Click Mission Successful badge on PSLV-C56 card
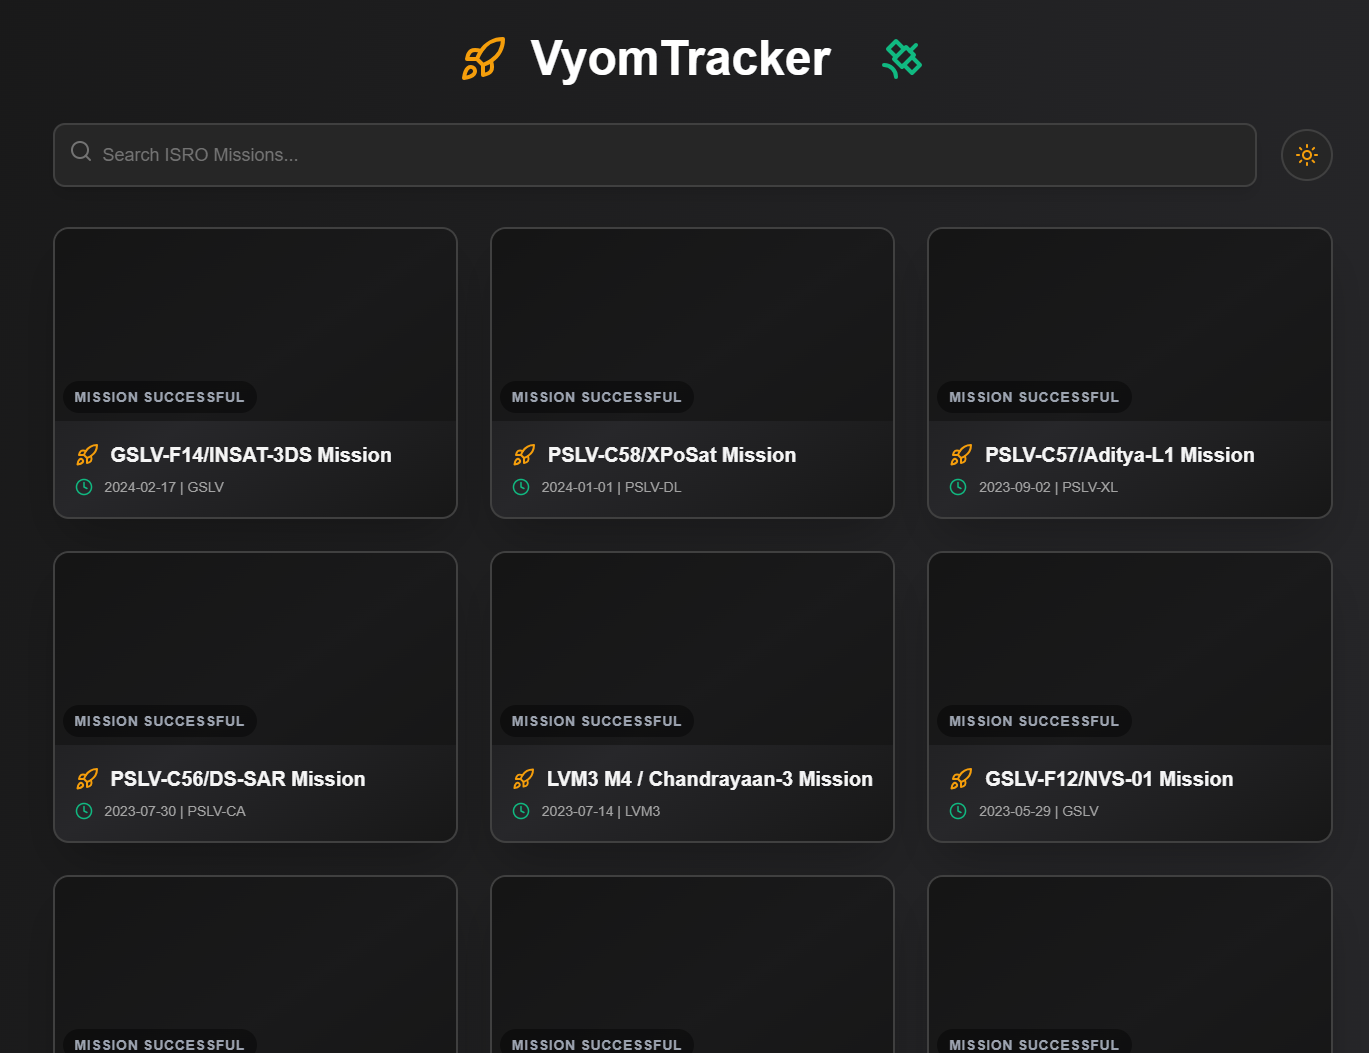Screen dimensions: 1369x1053 click(x=160, y=721)
